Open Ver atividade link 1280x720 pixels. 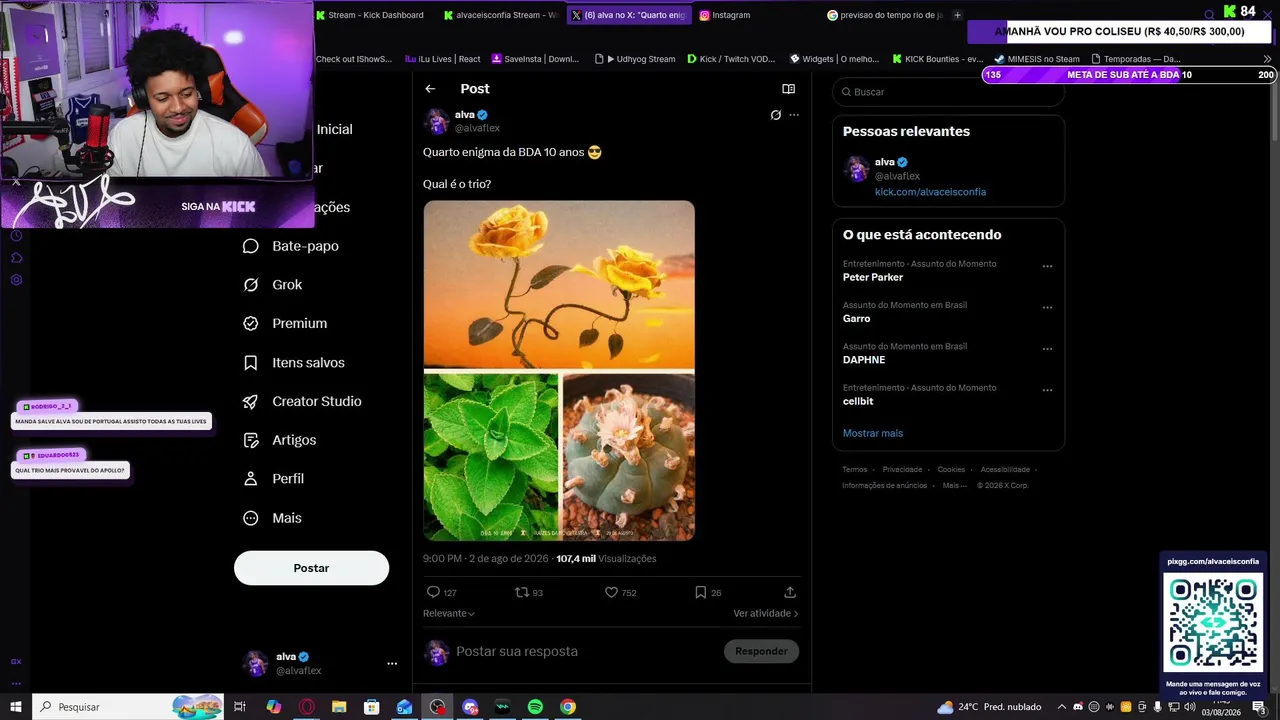point(766,613)
